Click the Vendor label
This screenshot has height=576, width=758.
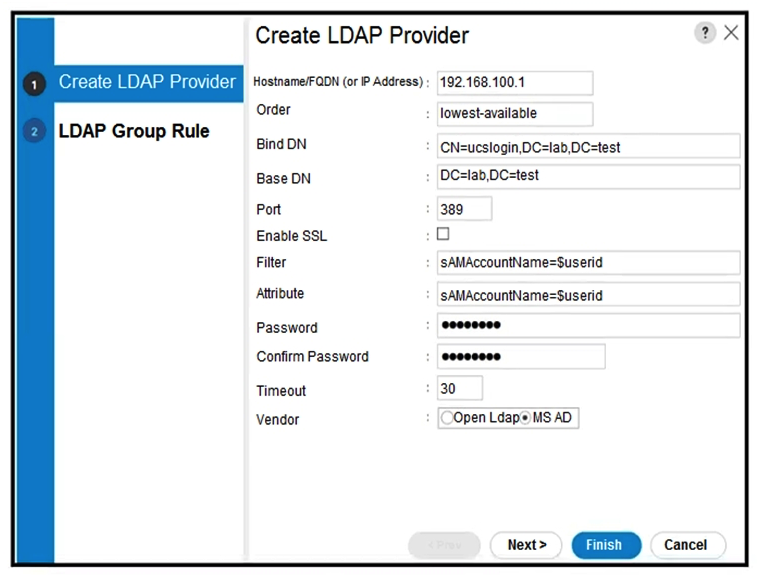point(277,419)
